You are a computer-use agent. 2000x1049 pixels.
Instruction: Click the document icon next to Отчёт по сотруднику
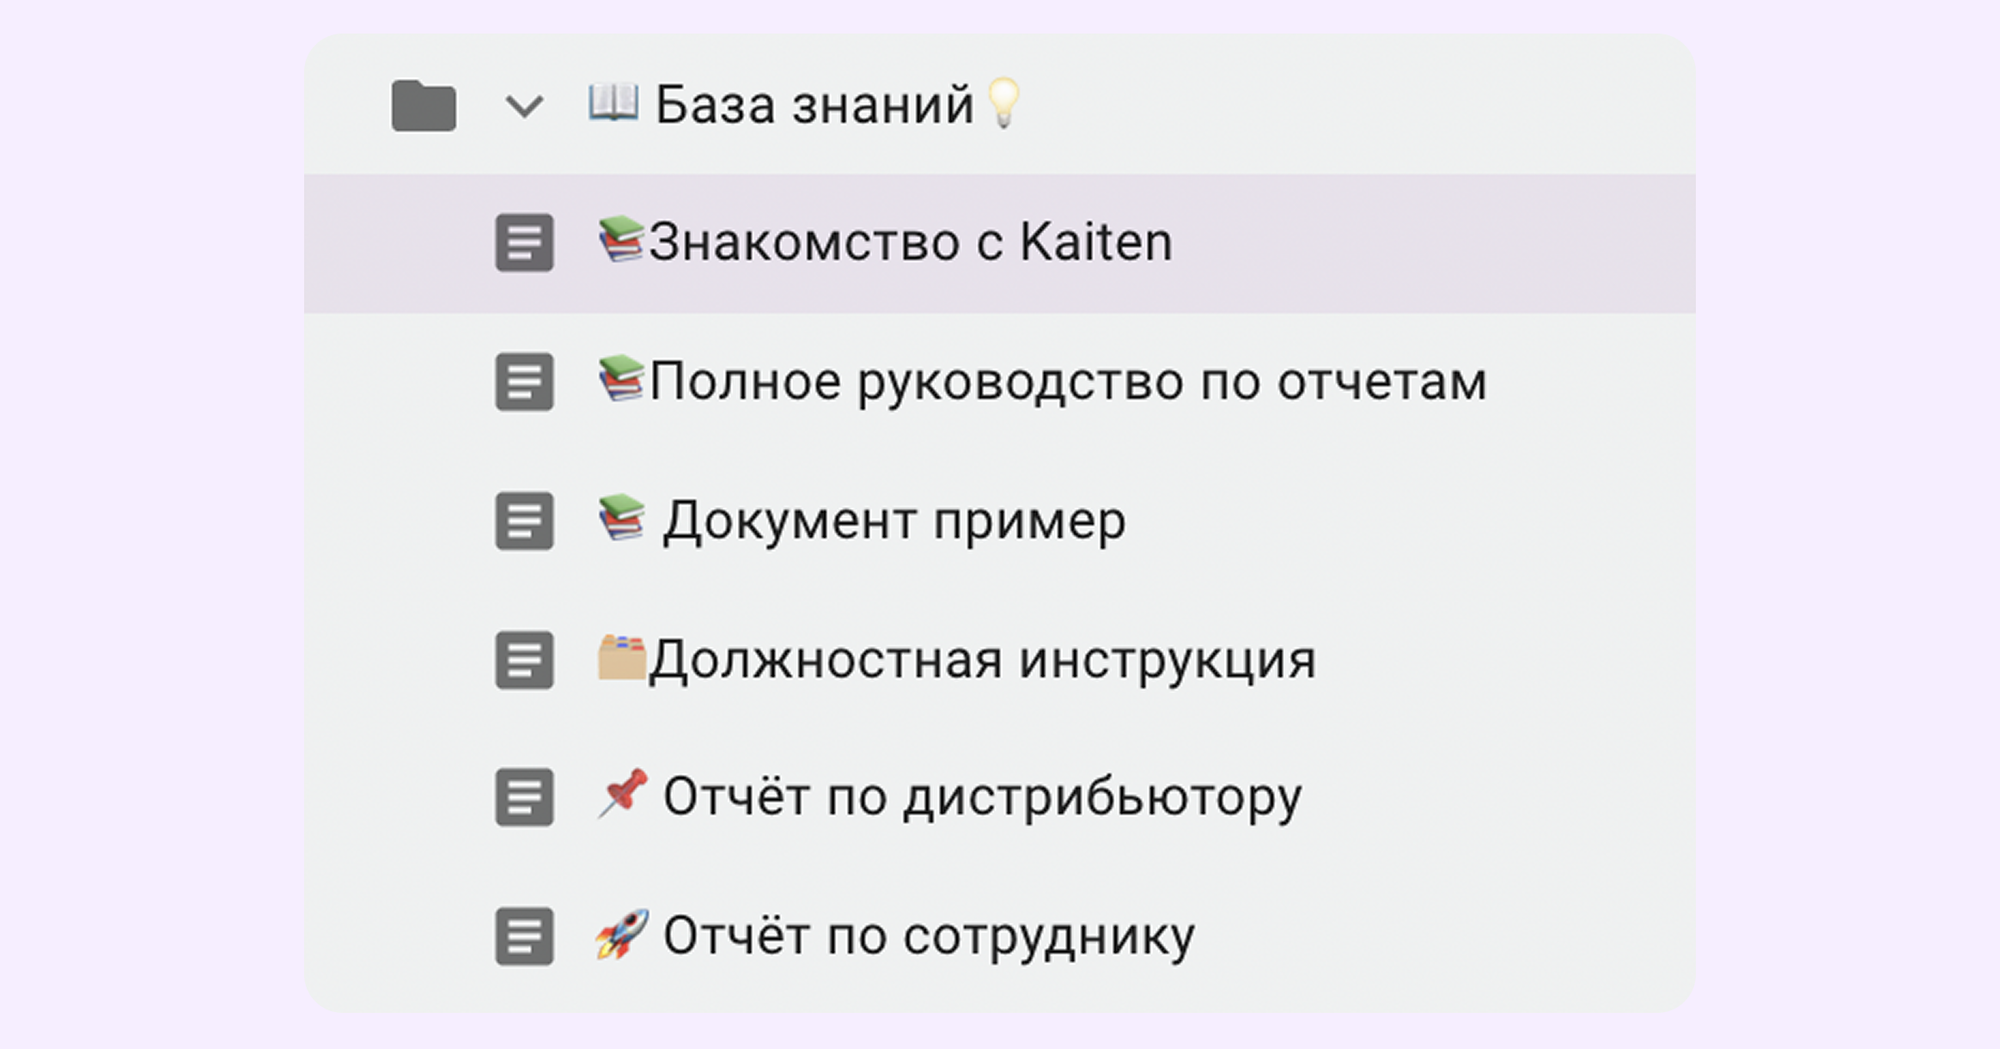point(524,935)
